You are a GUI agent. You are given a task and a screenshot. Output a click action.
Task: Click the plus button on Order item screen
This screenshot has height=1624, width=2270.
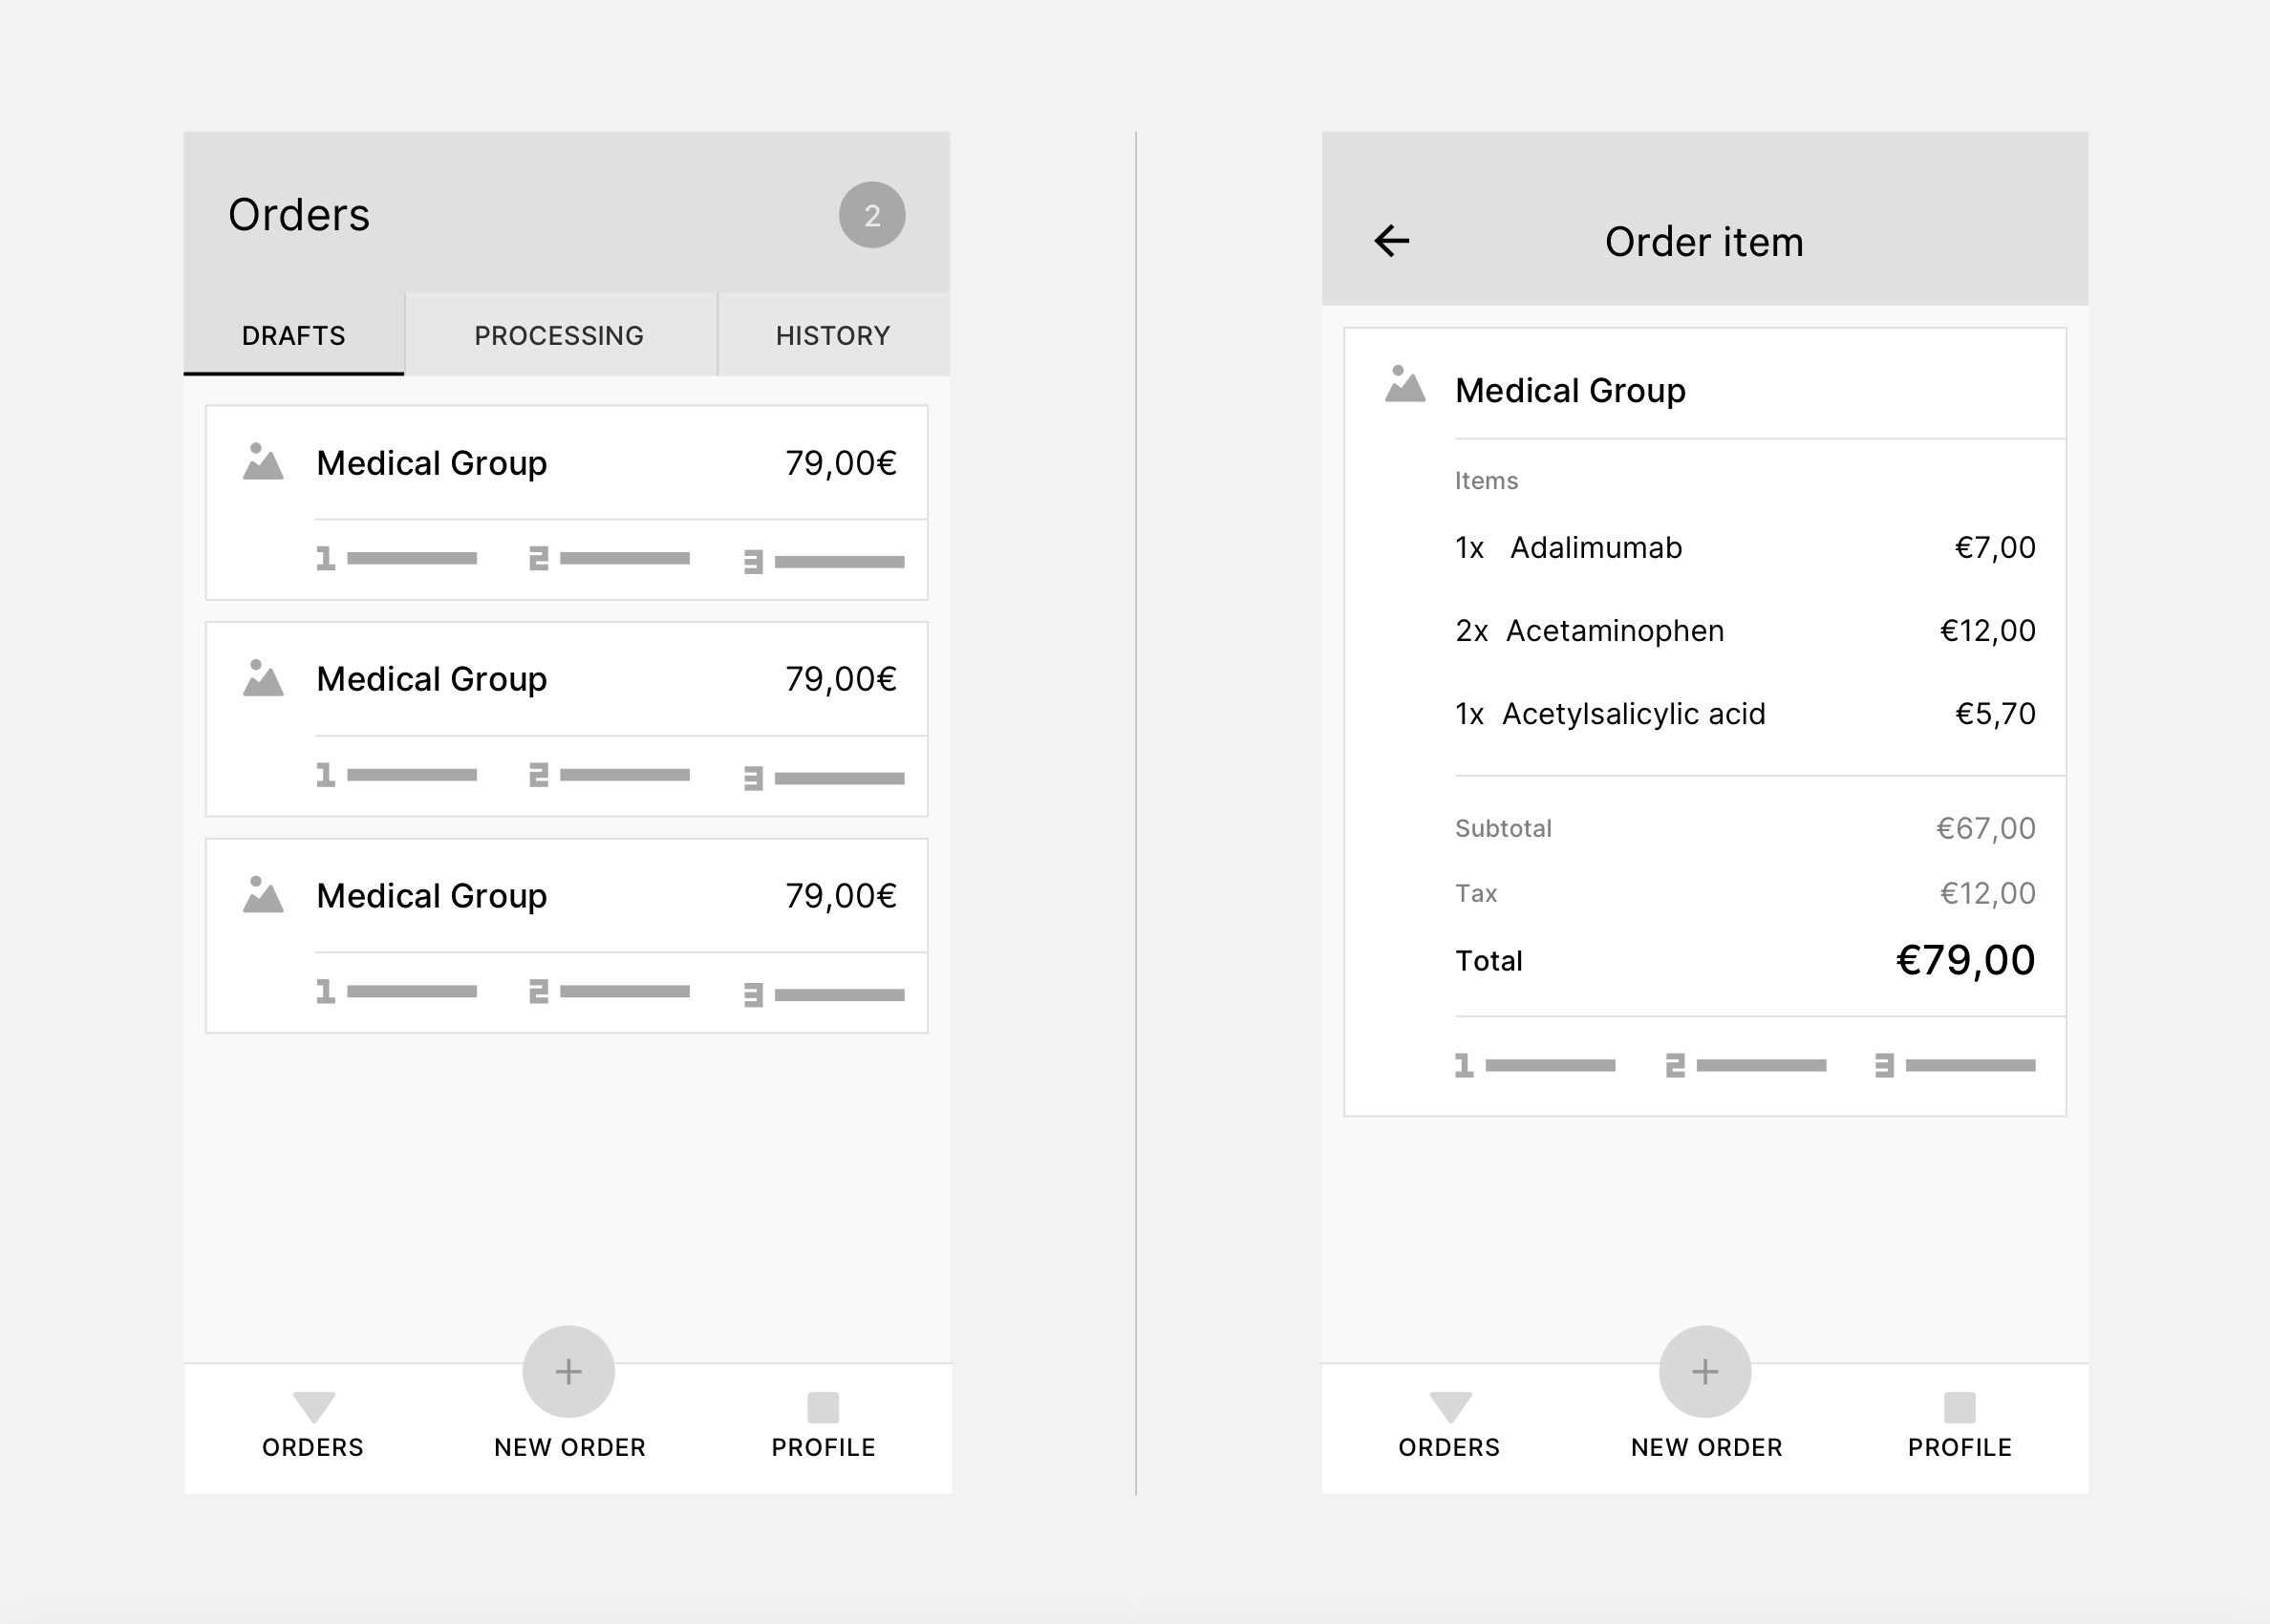pyautogui.click(x=1704, y=1371)
